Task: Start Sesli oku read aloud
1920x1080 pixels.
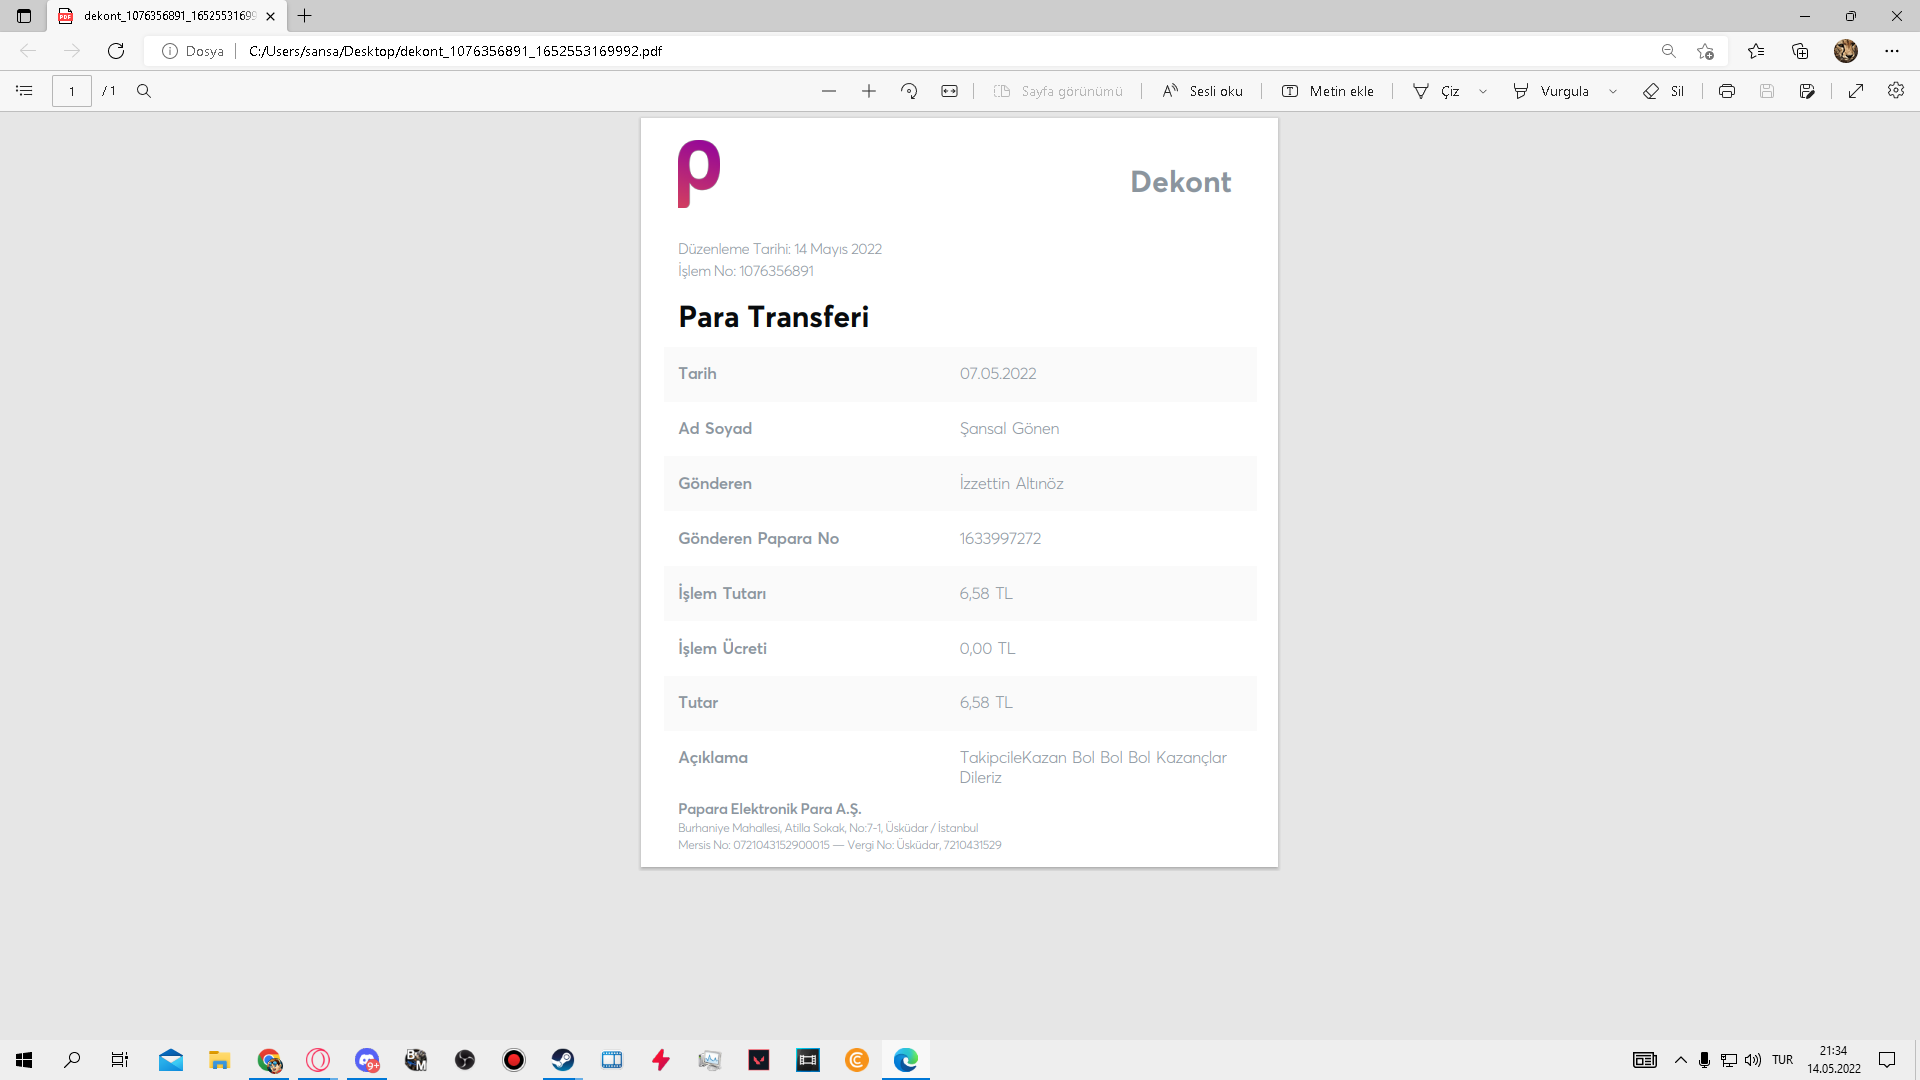Action: (1203, 91)
